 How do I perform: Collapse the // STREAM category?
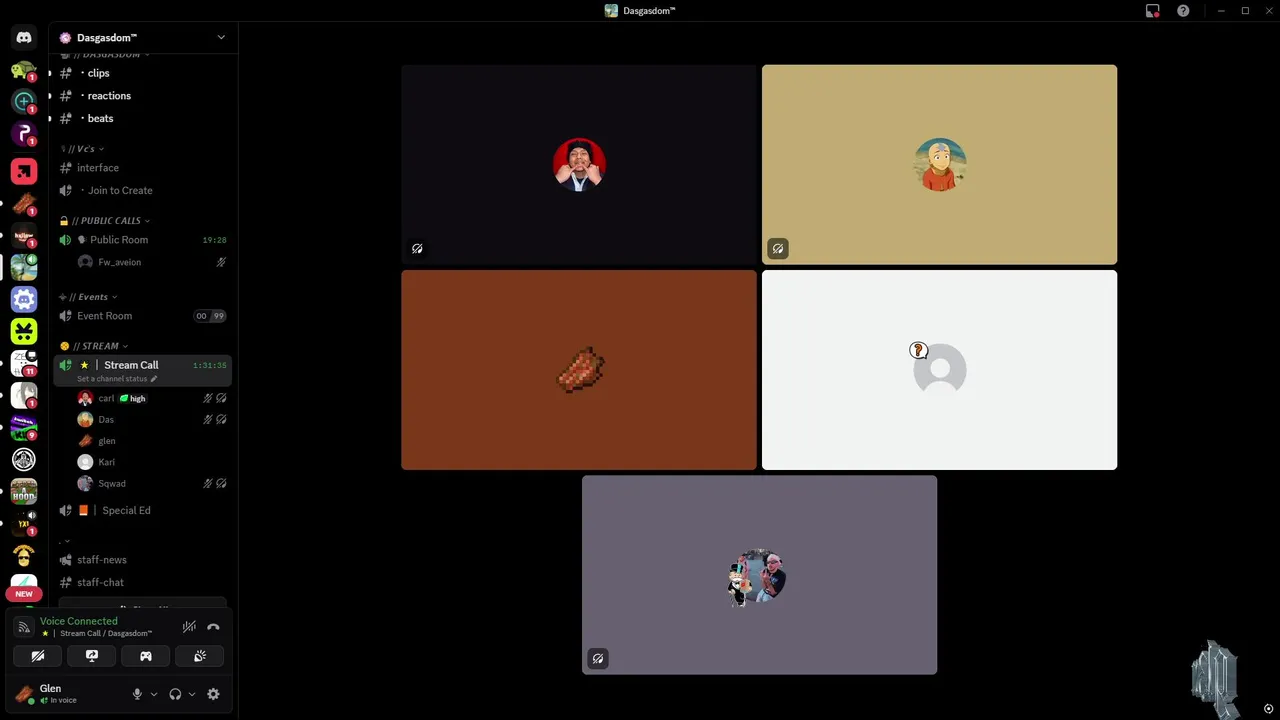pyautogui.click(x=95, y=346)
